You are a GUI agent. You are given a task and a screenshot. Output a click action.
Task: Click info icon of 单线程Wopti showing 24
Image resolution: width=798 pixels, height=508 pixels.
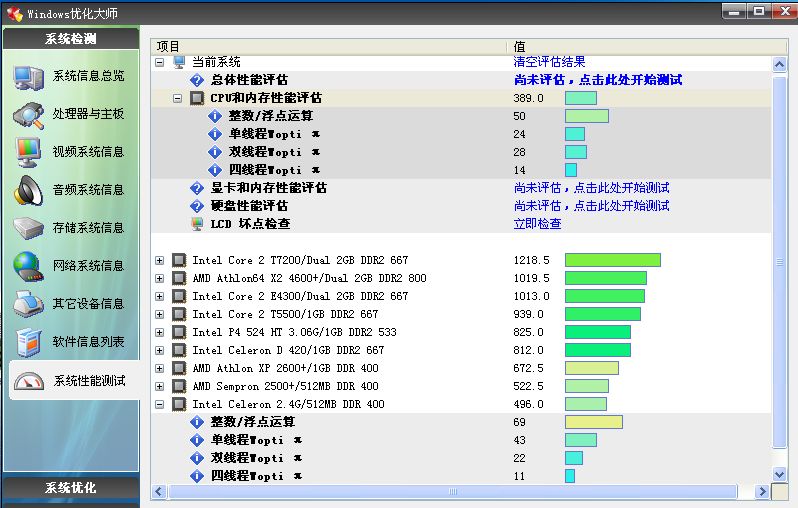pyautogui.click(x=215, y=134)
